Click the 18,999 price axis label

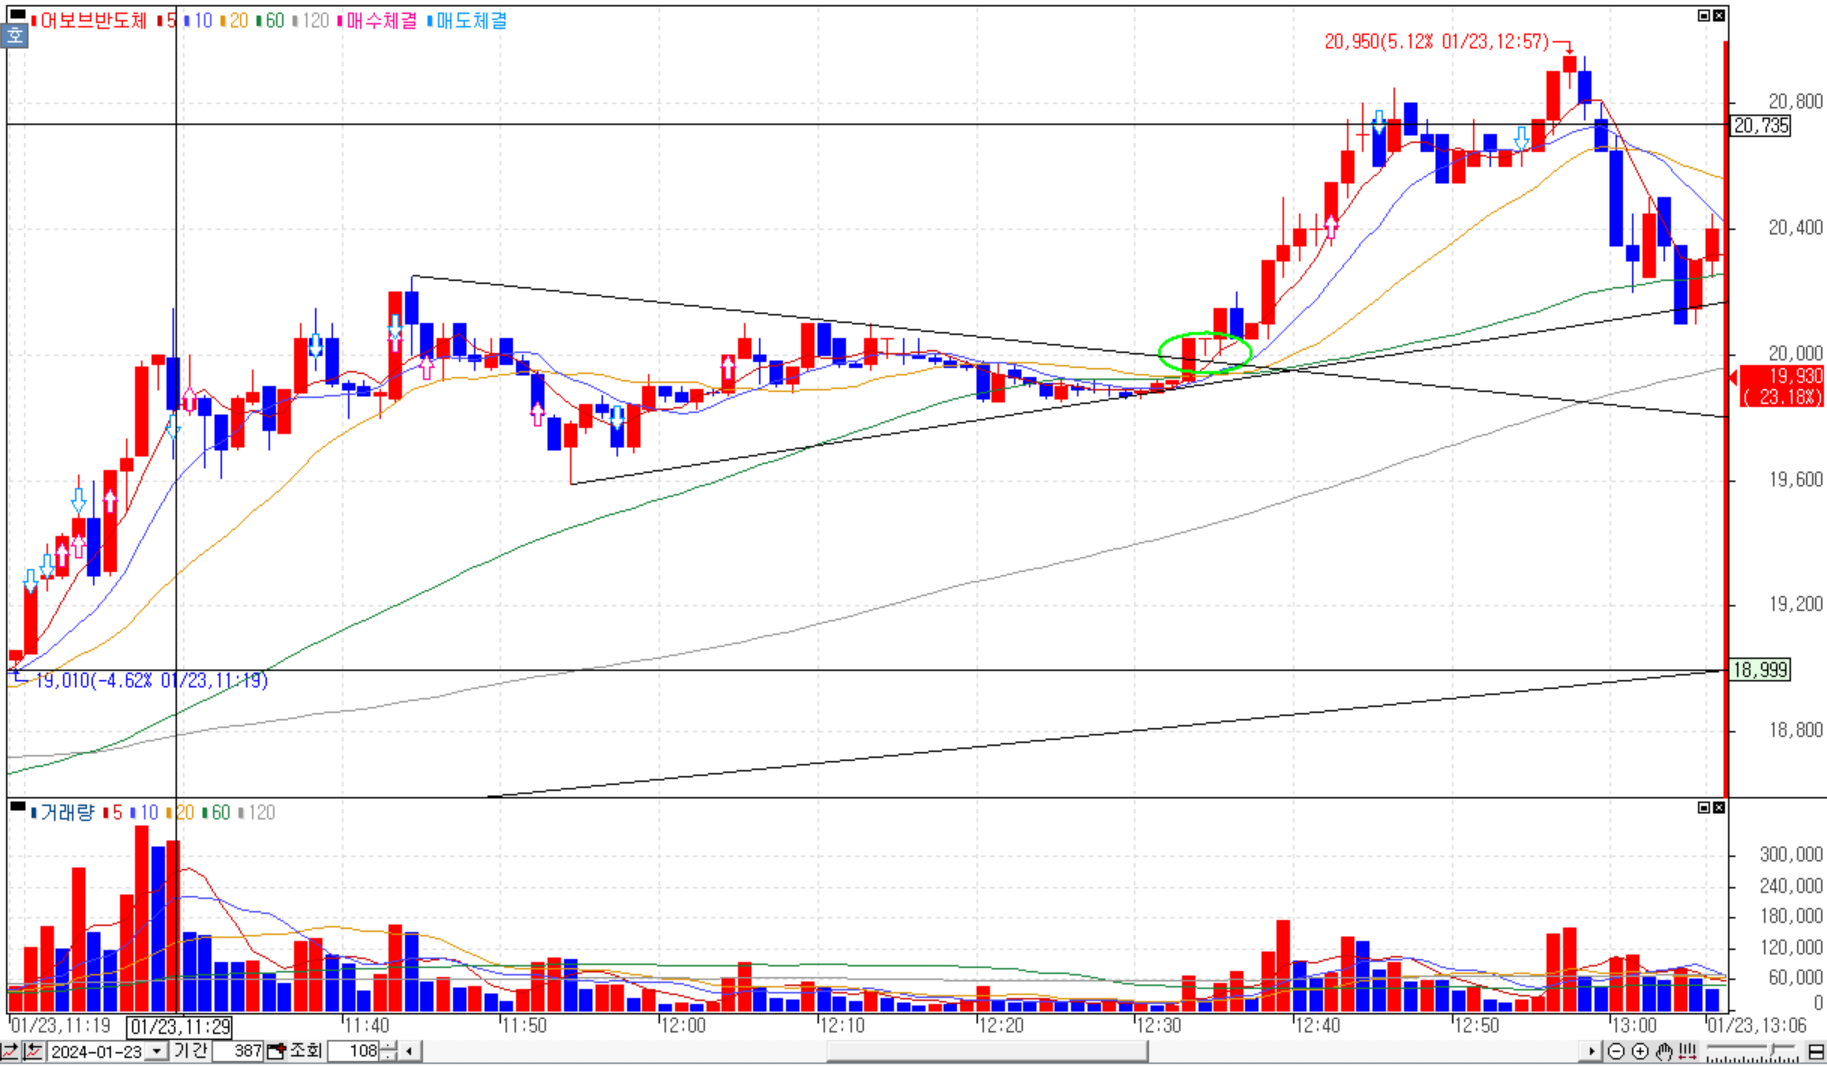(x=1761, y=670)
